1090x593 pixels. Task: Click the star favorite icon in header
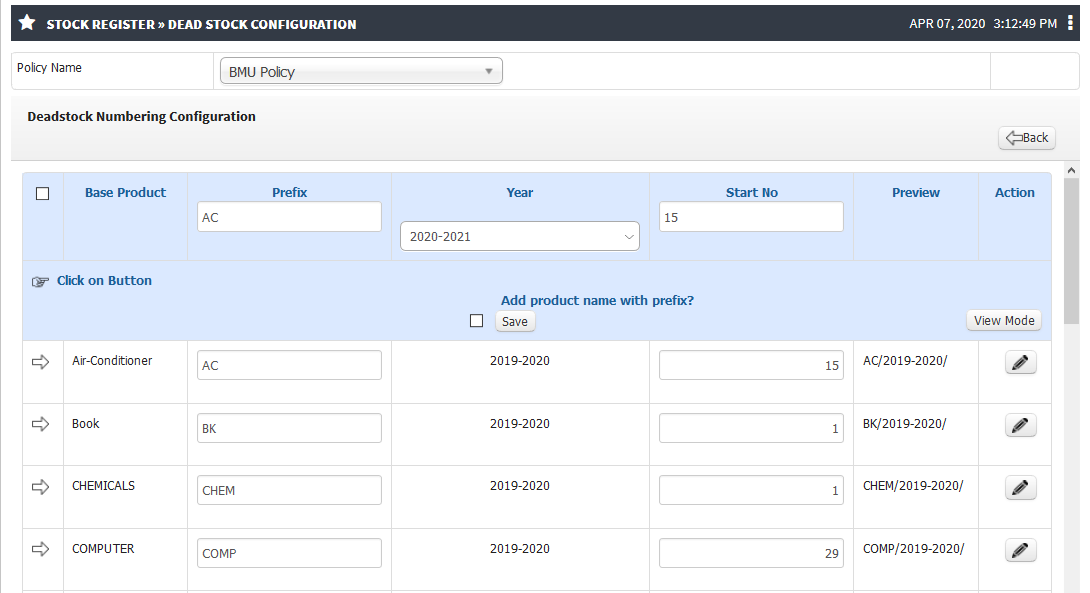click(x=27, y=23)
